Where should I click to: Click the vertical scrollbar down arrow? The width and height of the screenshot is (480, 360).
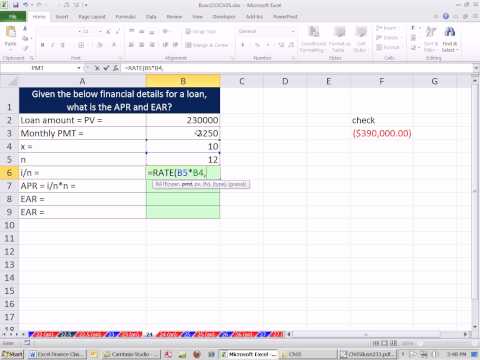pos(475,327)
